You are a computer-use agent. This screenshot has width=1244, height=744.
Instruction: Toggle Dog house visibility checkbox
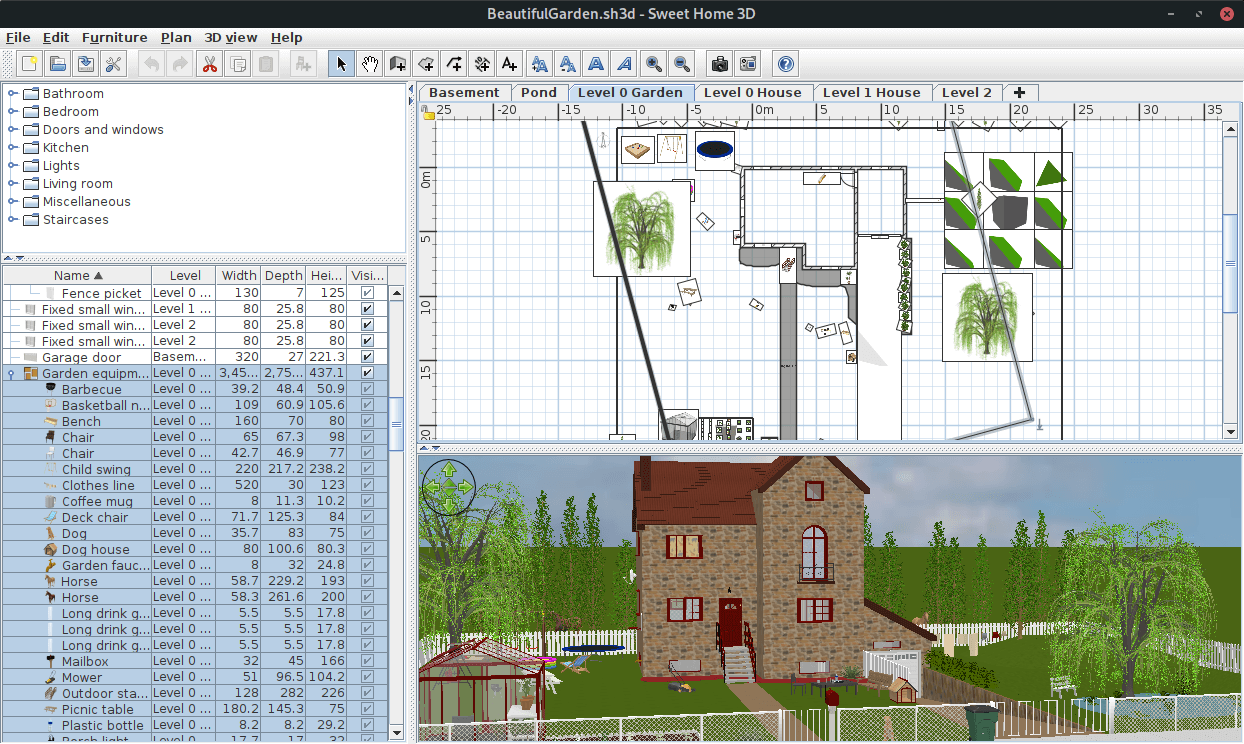[x=367, y=549]
